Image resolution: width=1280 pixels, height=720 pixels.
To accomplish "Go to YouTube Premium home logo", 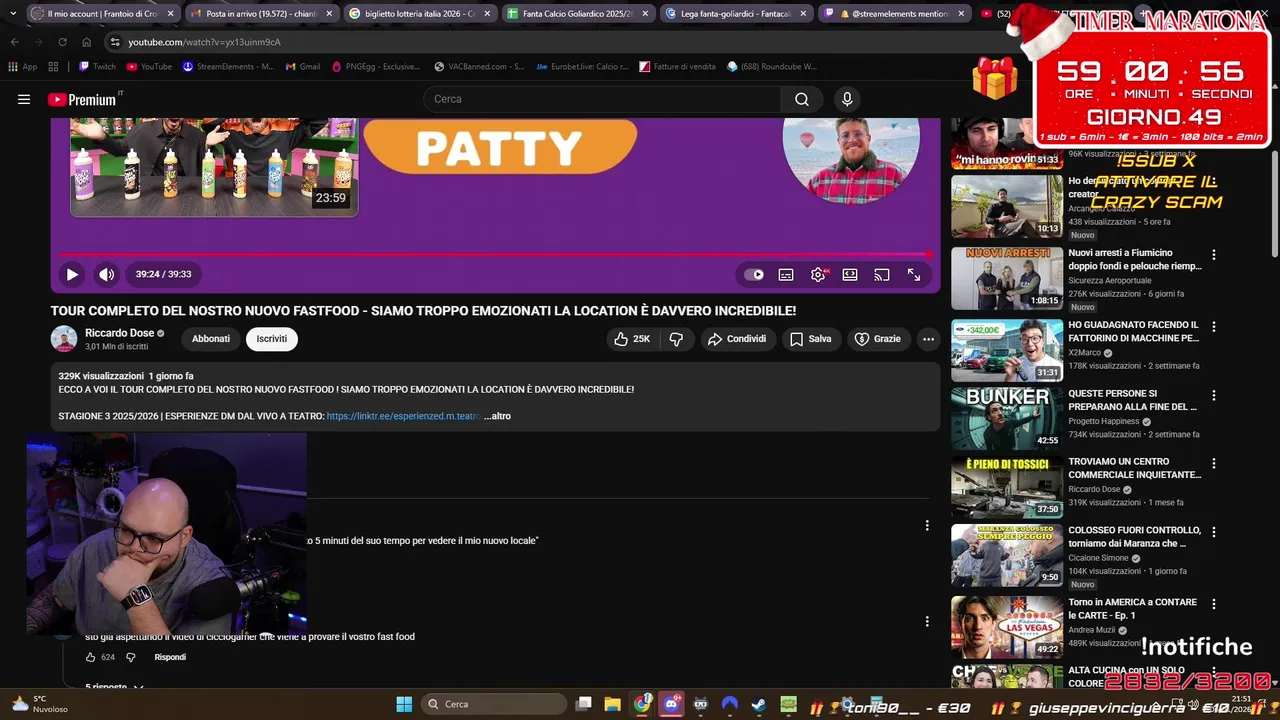I will [x=85, y=99].
